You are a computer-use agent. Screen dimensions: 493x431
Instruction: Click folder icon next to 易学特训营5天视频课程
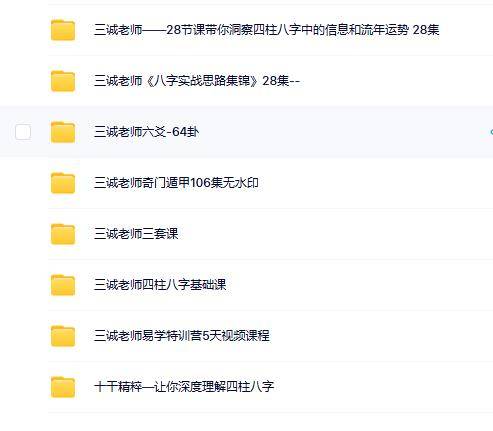pyautogui.click(x=63, y=336)
